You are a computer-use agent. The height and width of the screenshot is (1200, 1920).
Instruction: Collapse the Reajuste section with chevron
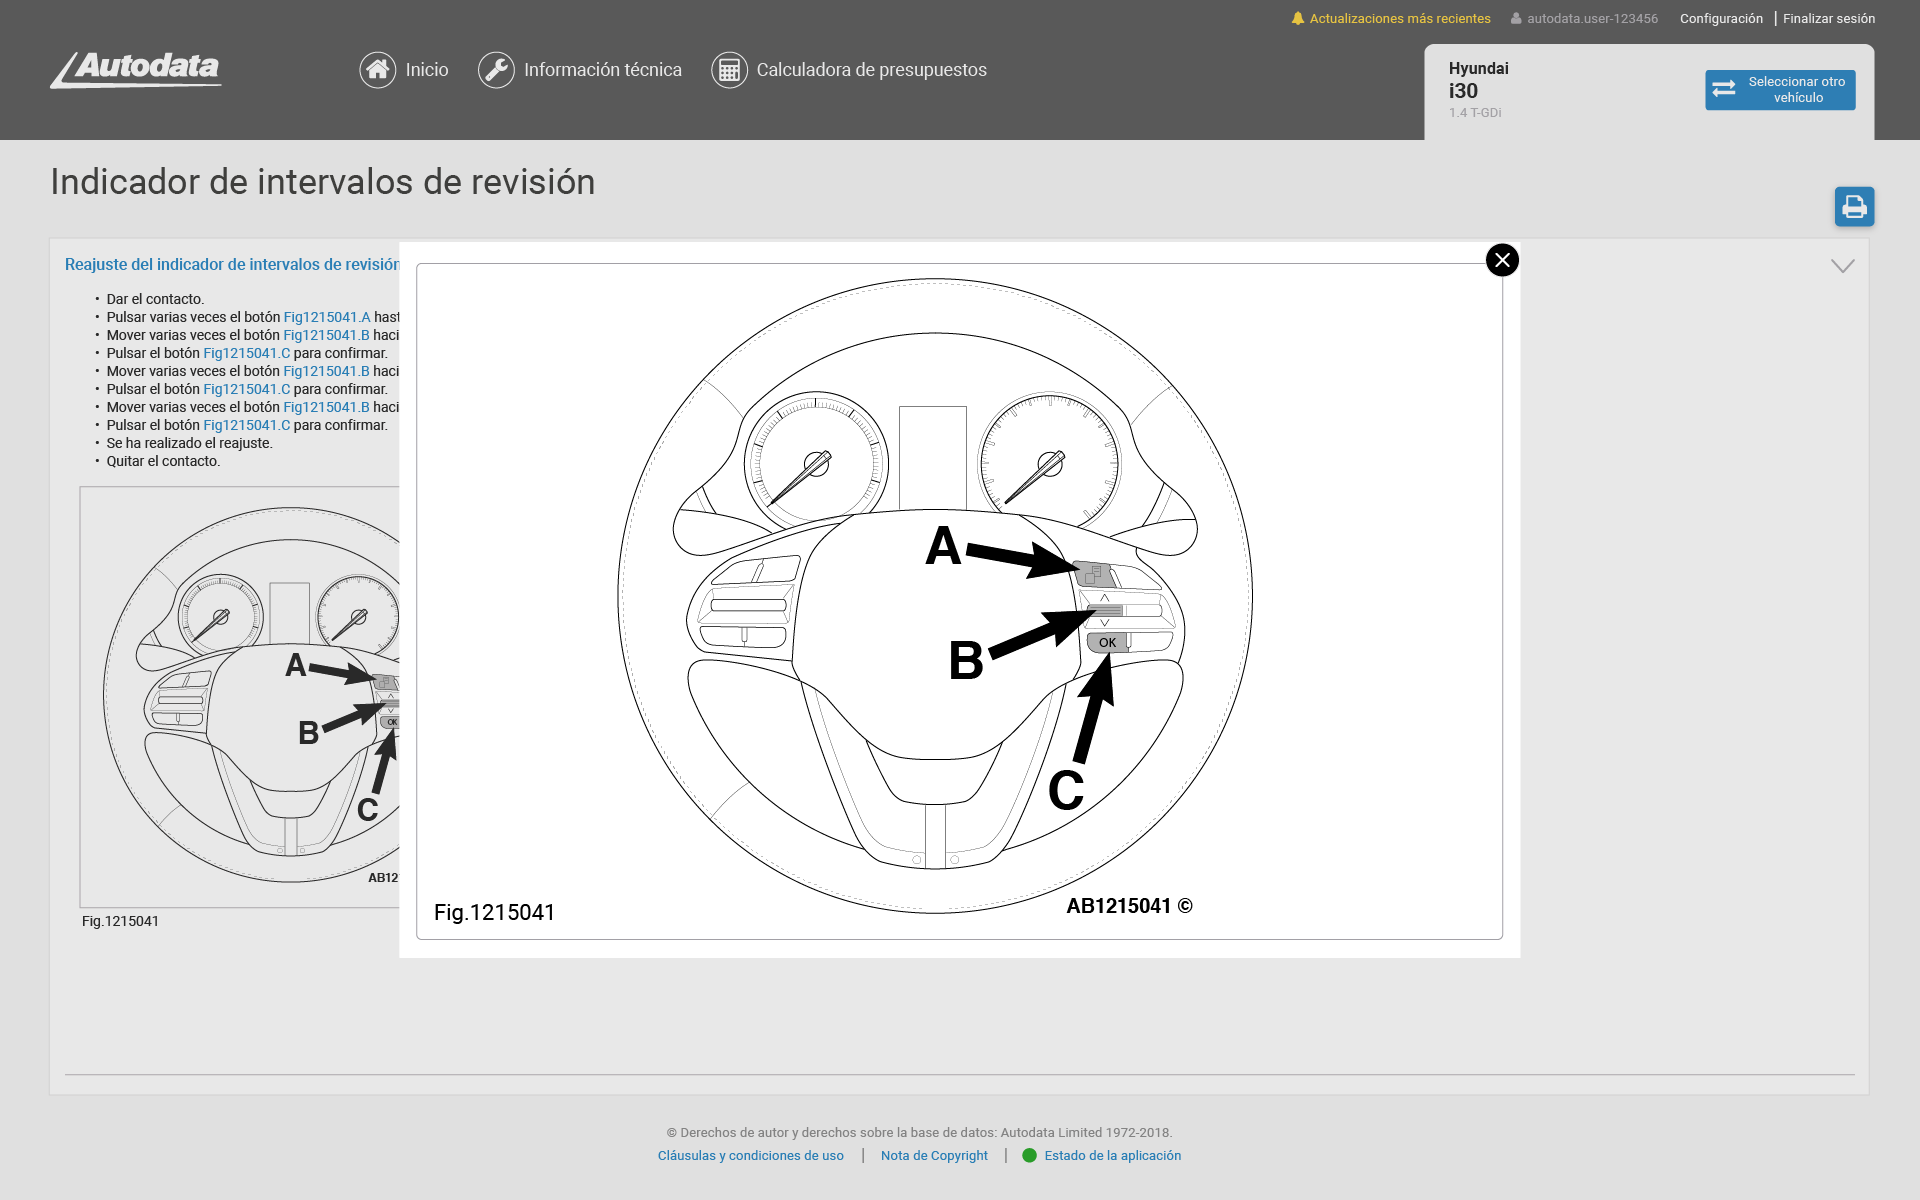click(x=1842, y=266)
